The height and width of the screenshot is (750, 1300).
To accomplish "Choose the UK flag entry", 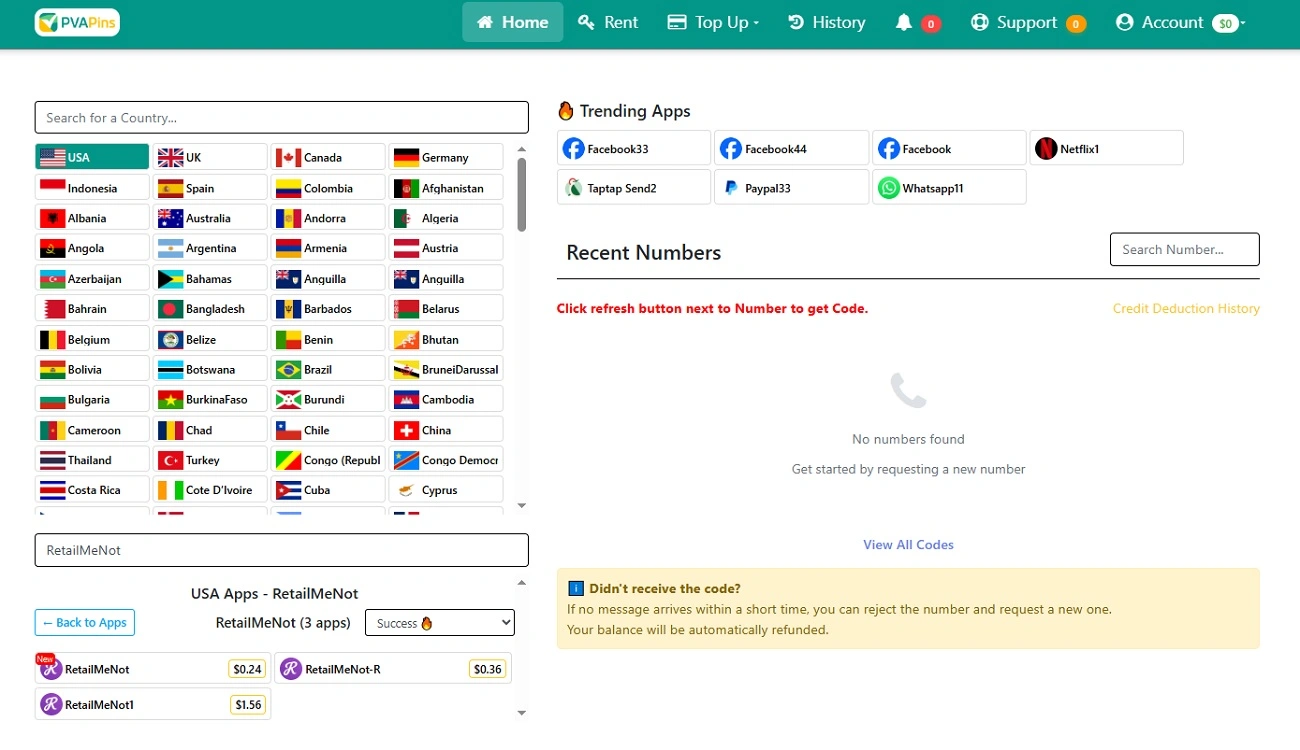I will click(210, 157).
